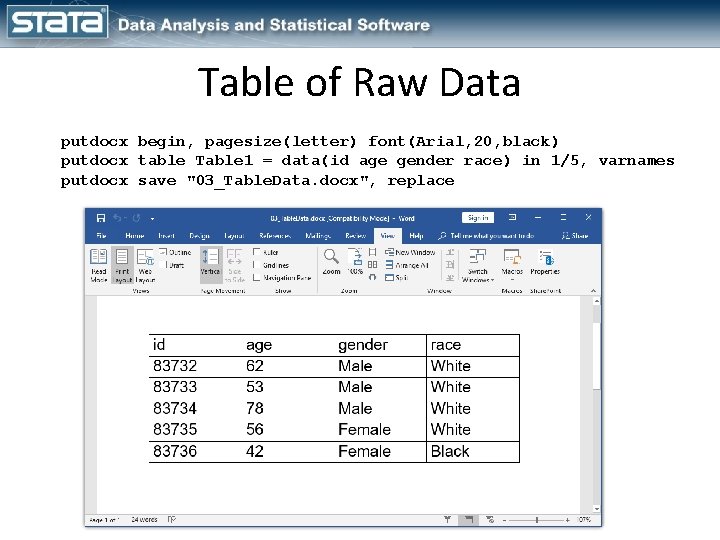This screenshot has width=720, height=540.
Task: Select the View ribbon tab
Action: pyautogui.click(x=388, y=236)
